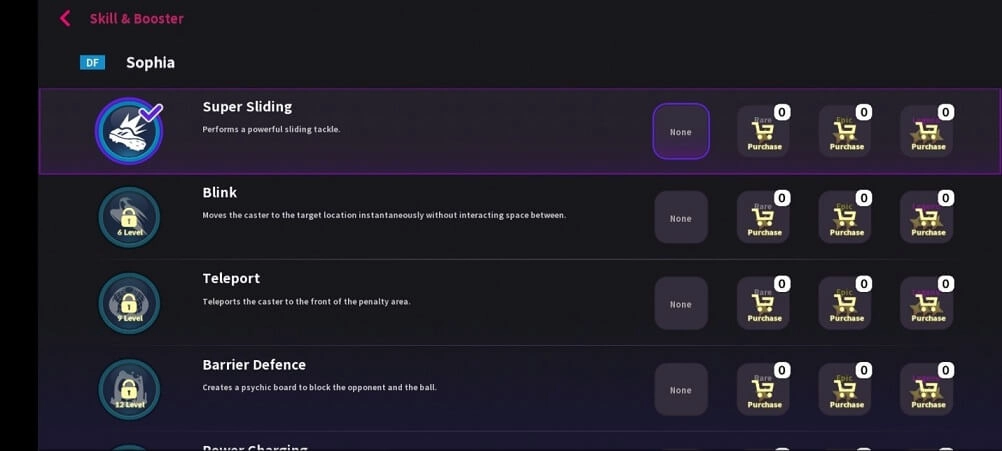1002x451 pixels.
Task: Select None booster for Teleport
Action: (x=681, y=304)
